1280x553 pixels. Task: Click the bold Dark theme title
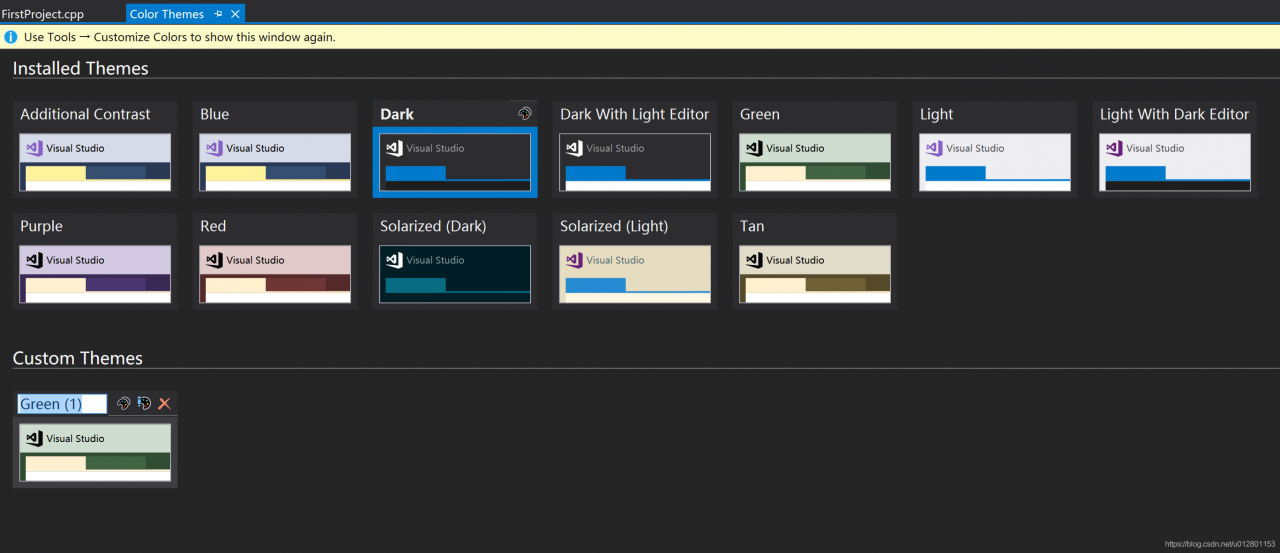[x=397, y=114]
